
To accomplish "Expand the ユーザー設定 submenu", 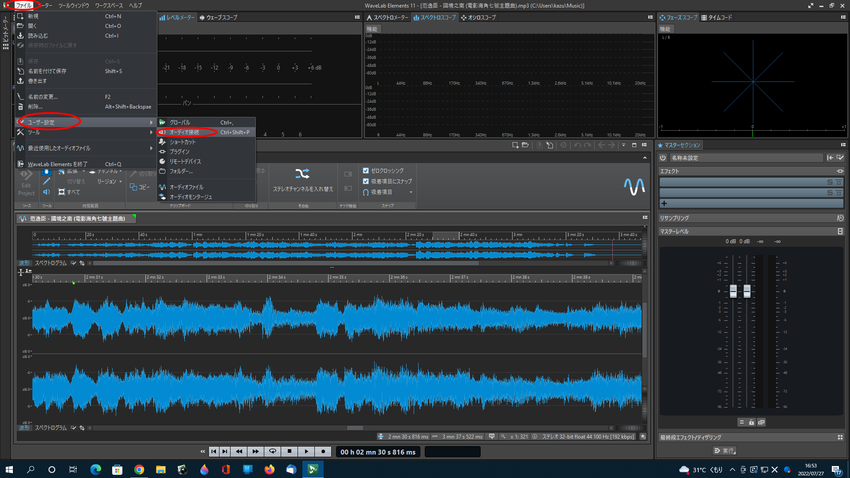I will (86, 122).
